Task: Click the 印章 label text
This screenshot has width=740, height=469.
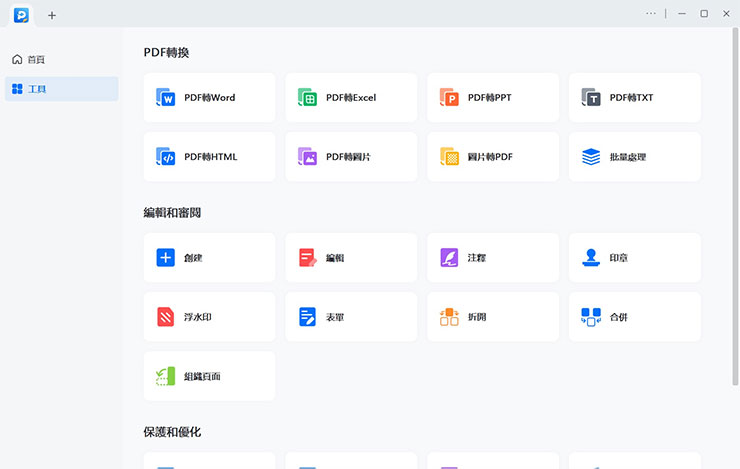Action: (619, 258)
